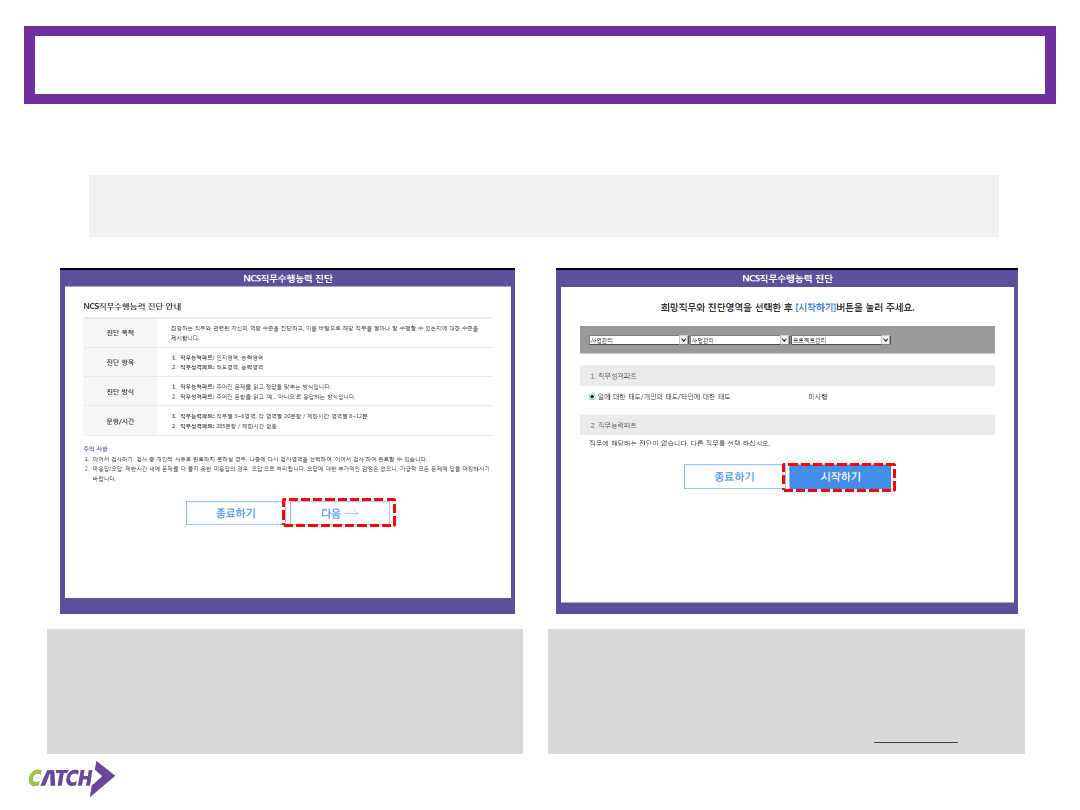Select the 진단 항목 row header
Viewport: 1080px width, 810px height.
tap(120, 361)
